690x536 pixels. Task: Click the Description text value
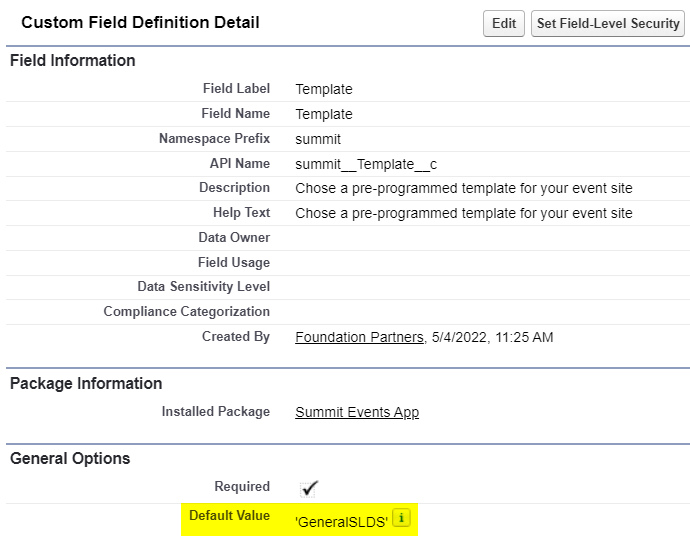(x=464, y=188)
